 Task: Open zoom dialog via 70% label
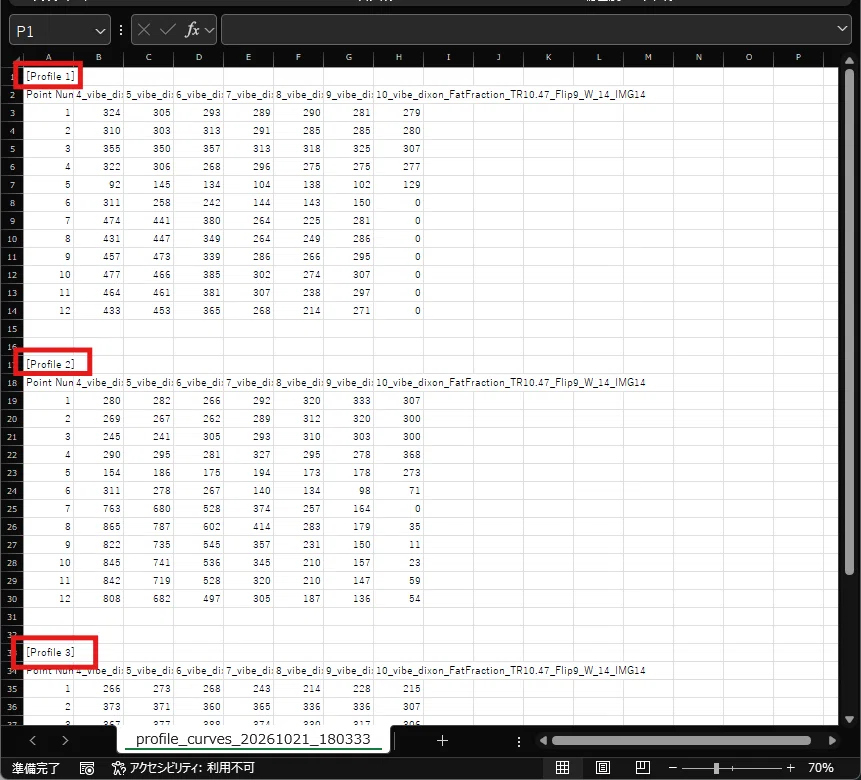820,767
